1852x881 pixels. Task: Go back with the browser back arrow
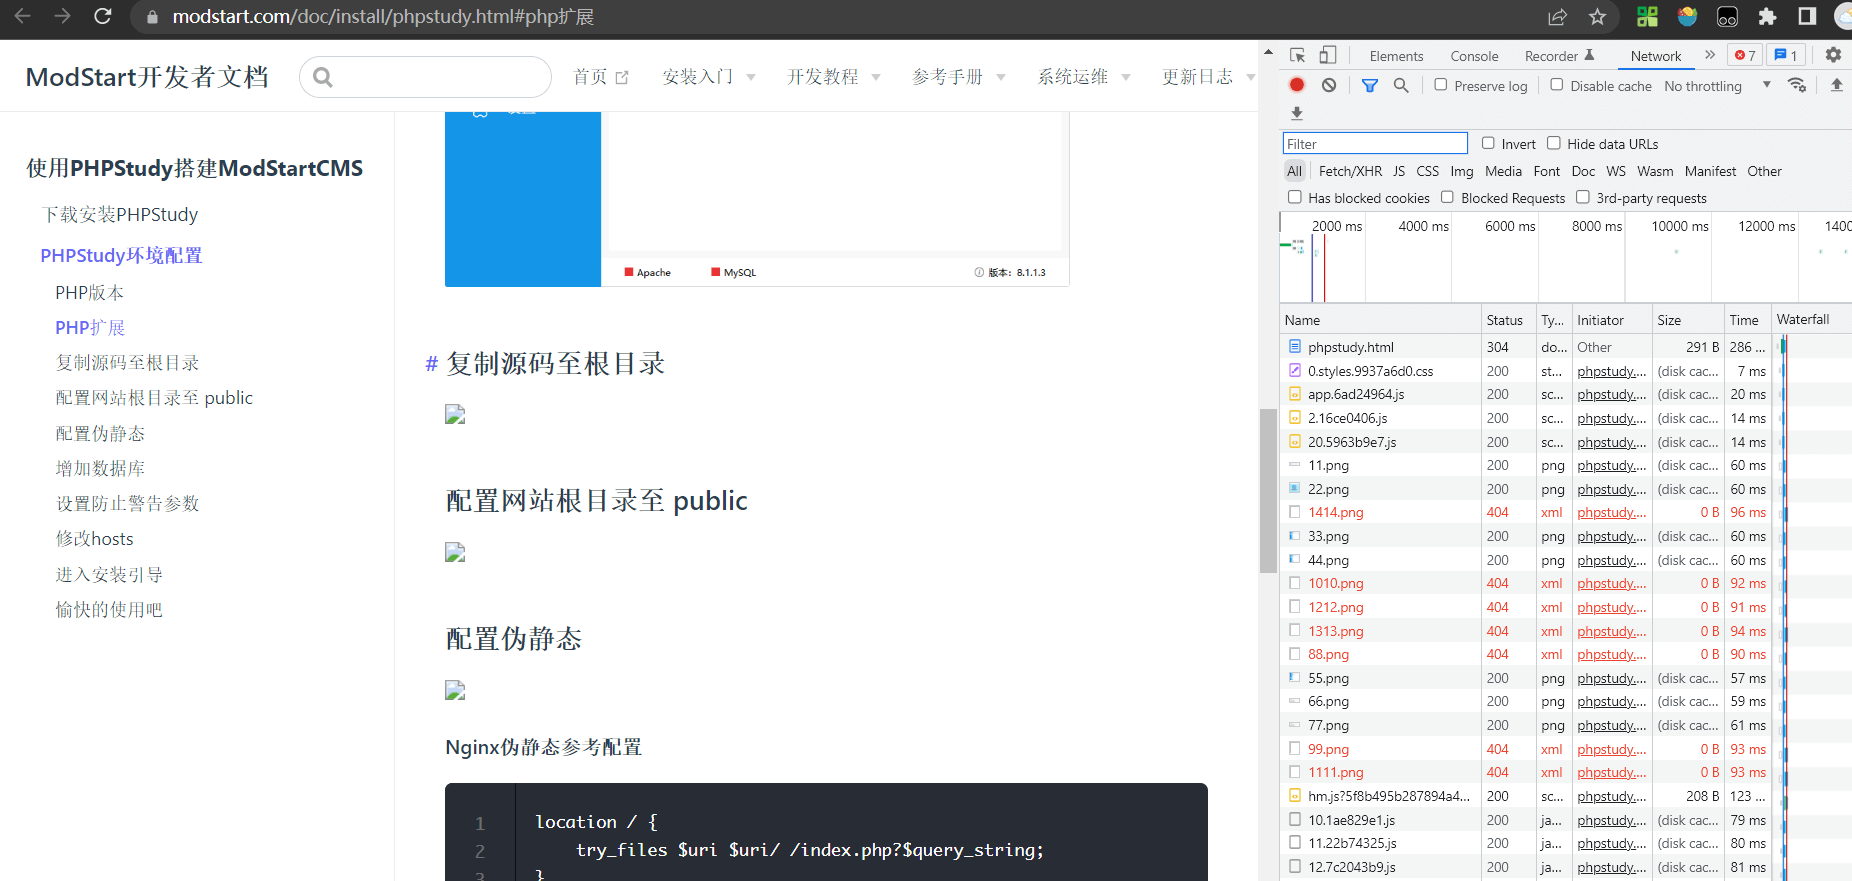tap(22, 16)
